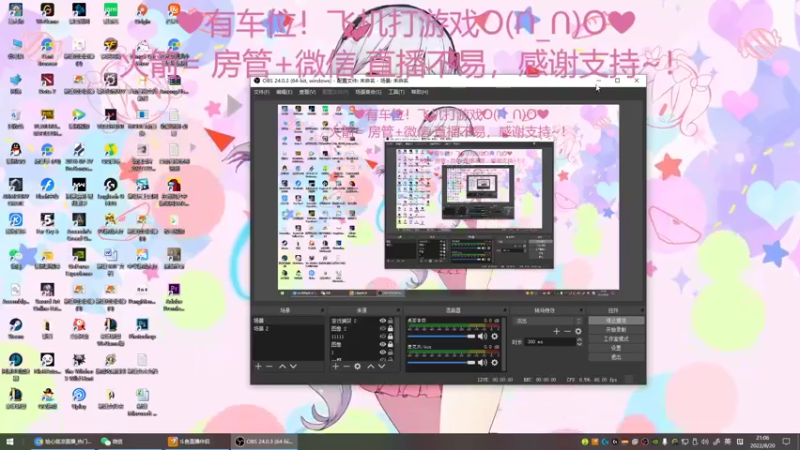Move the source up in the Sources panel
This screenshot has height=450, width=800.
(370, 366)
